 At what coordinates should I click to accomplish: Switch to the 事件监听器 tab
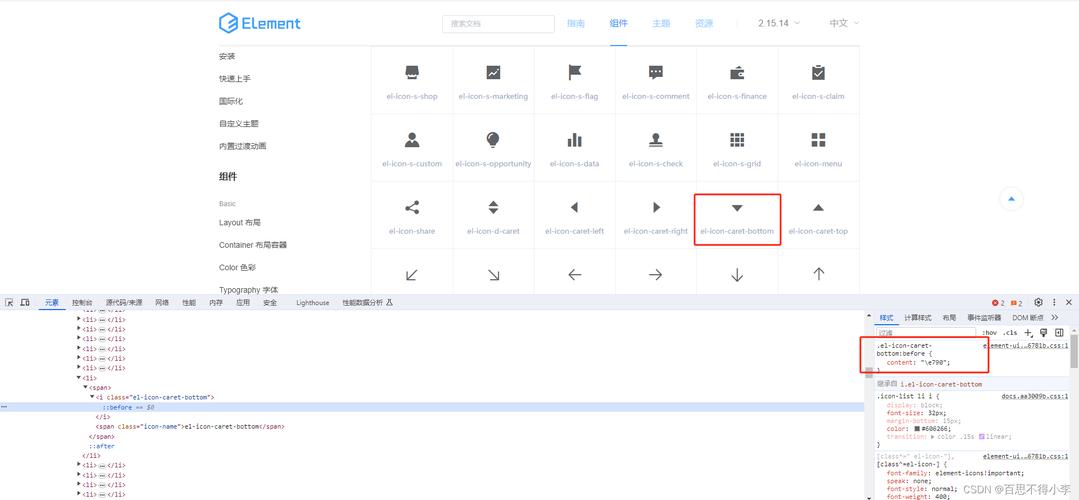(x=984, y=318)
